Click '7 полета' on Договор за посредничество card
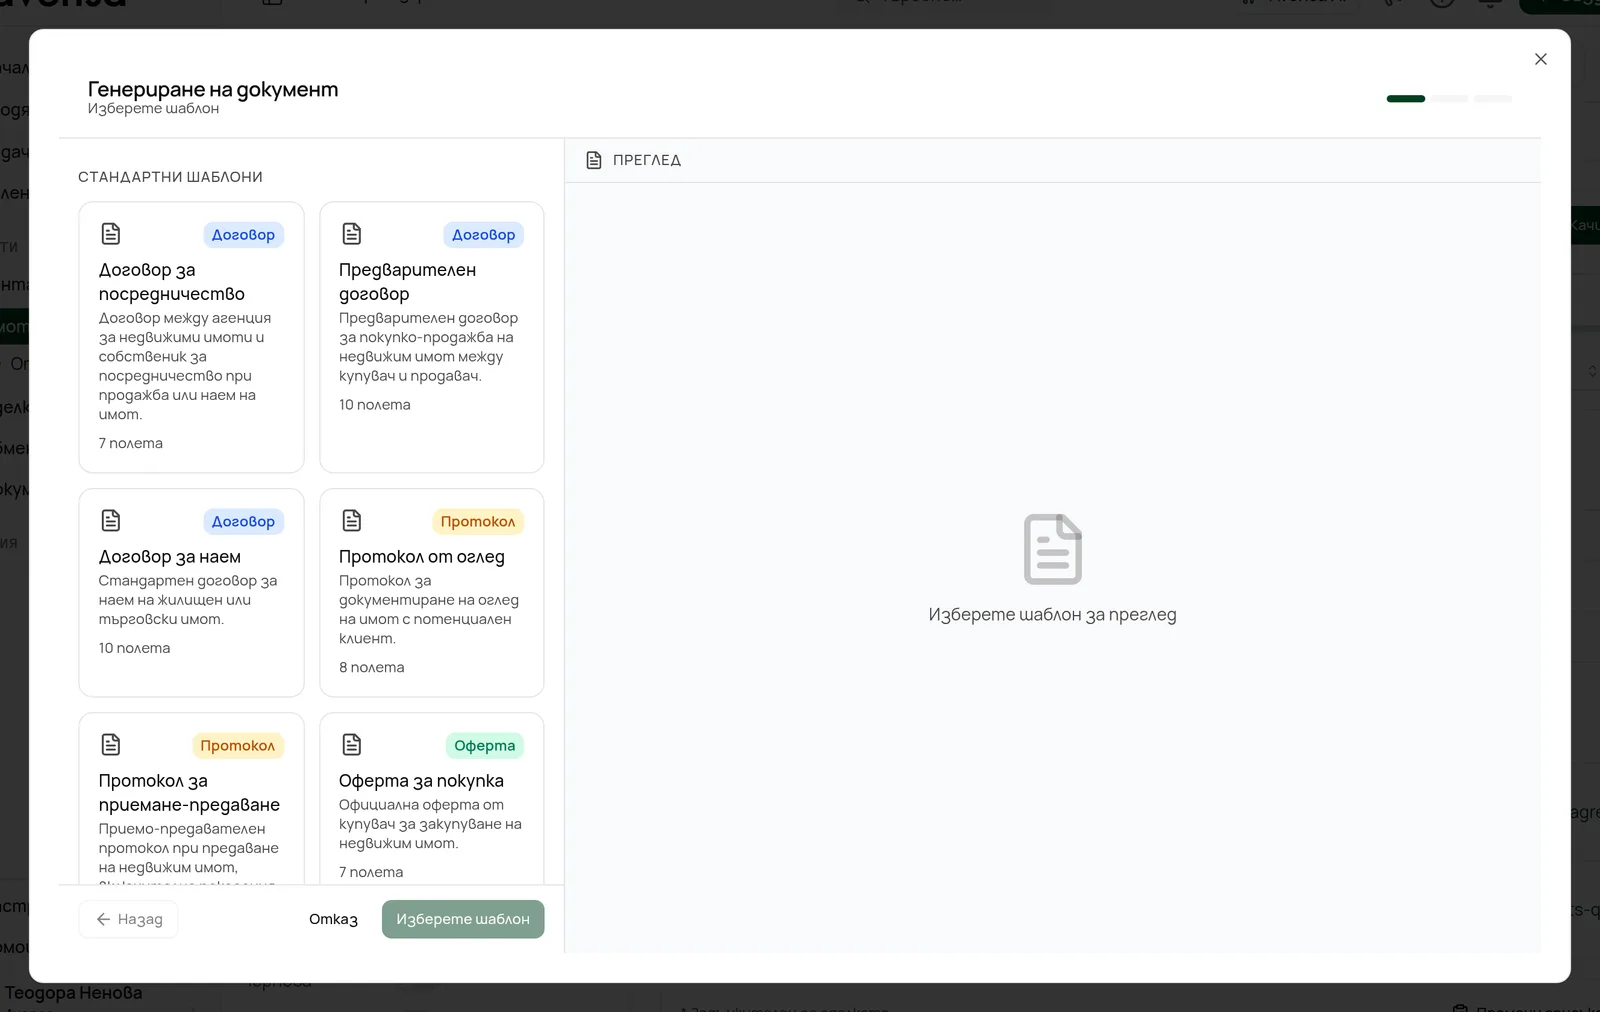Image resolution: width=1600 pixels, height=1012 pixels. click(131, 443)
